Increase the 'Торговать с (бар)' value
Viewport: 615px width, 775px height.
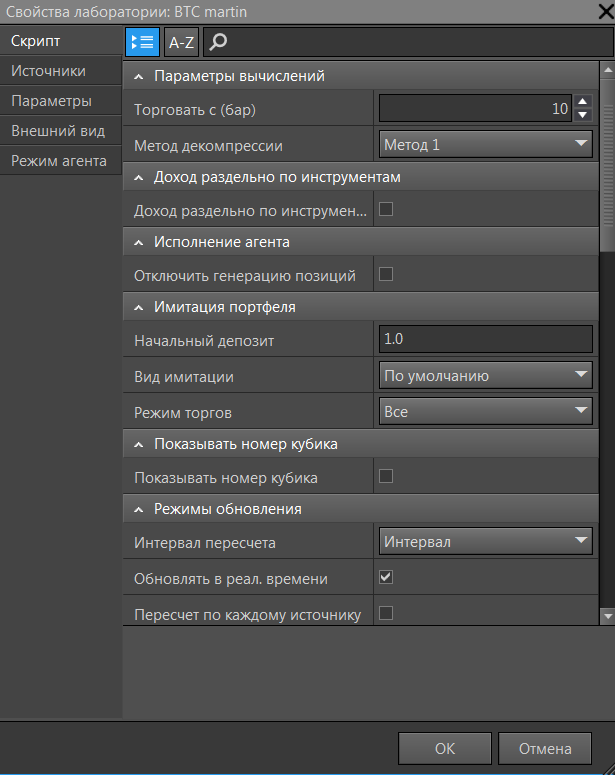click(x=584, y=101)
